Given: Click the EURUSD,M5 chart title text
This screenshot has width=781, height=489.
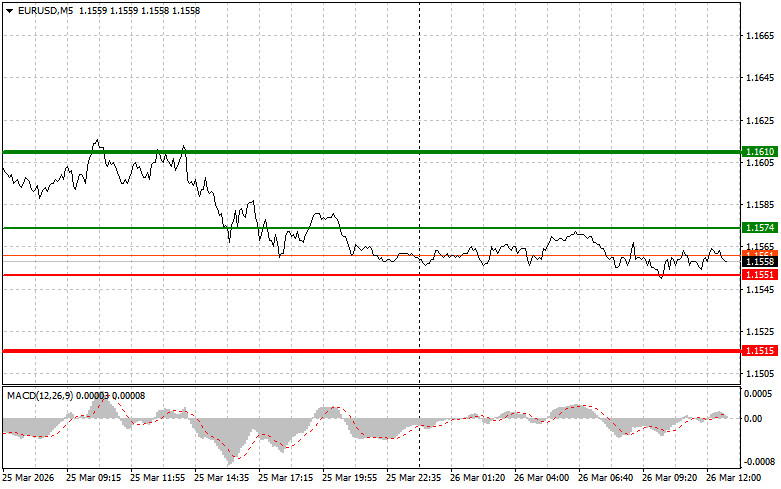Looking at the screenshot, I should pyautogui.click(x=45, y=10).
